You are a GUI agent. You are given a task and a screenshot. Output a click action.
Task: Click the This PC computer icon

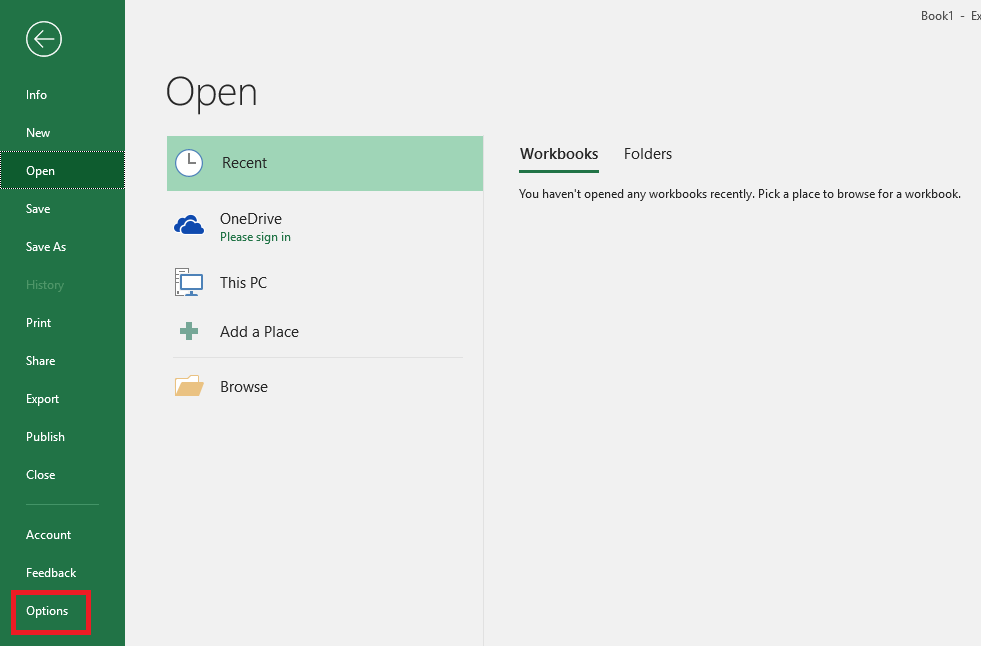(189, 283)
